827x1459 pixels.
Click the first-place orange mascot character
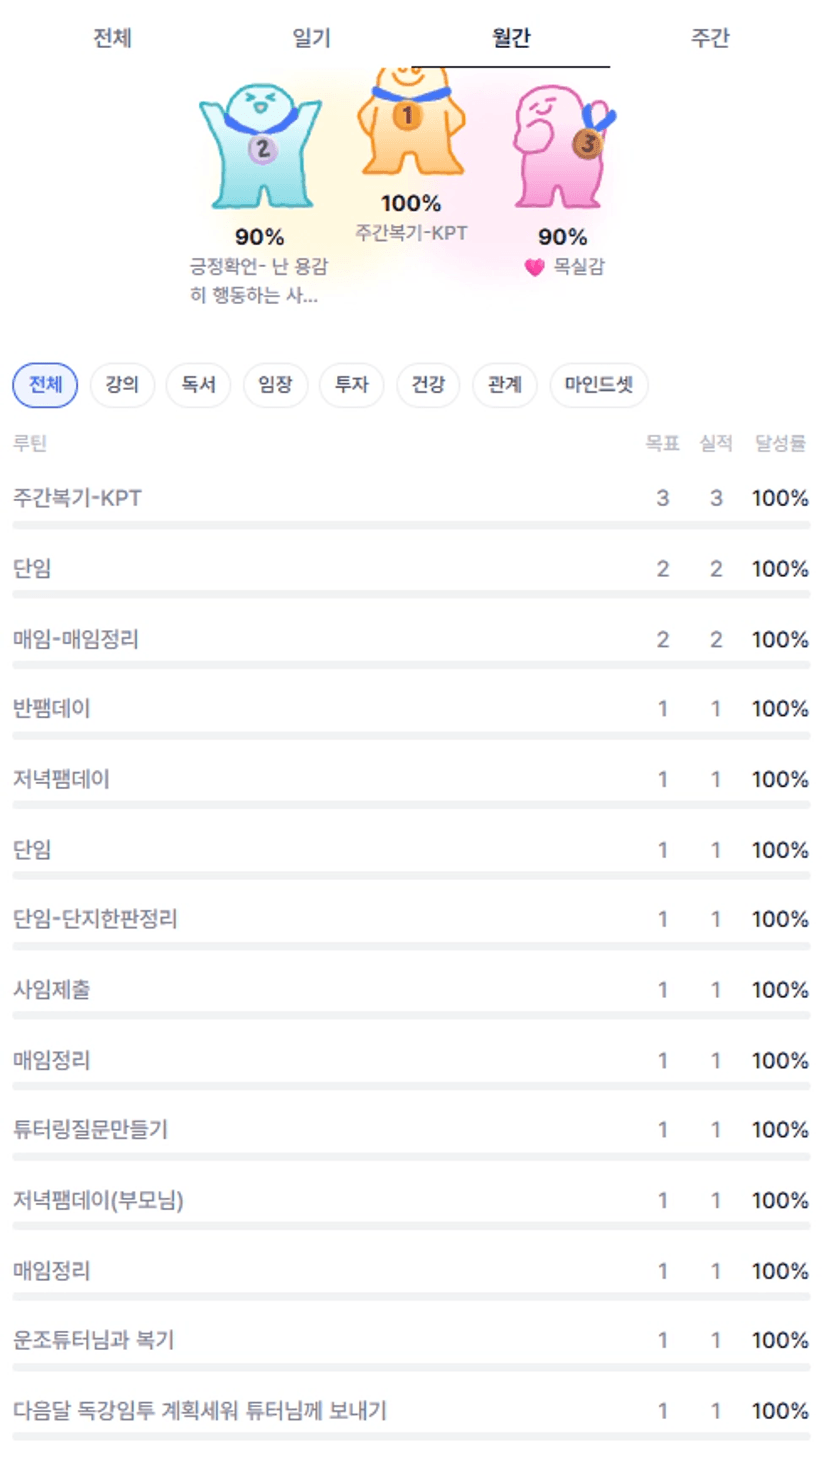pyautogui.click(x=410, y=150)
